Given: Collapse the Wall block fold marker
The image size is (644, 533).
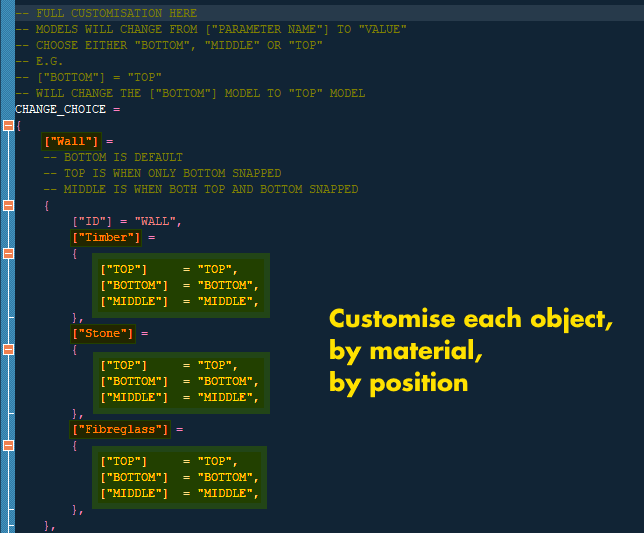Looking at the screenshot, I should [x=8, y=205].
